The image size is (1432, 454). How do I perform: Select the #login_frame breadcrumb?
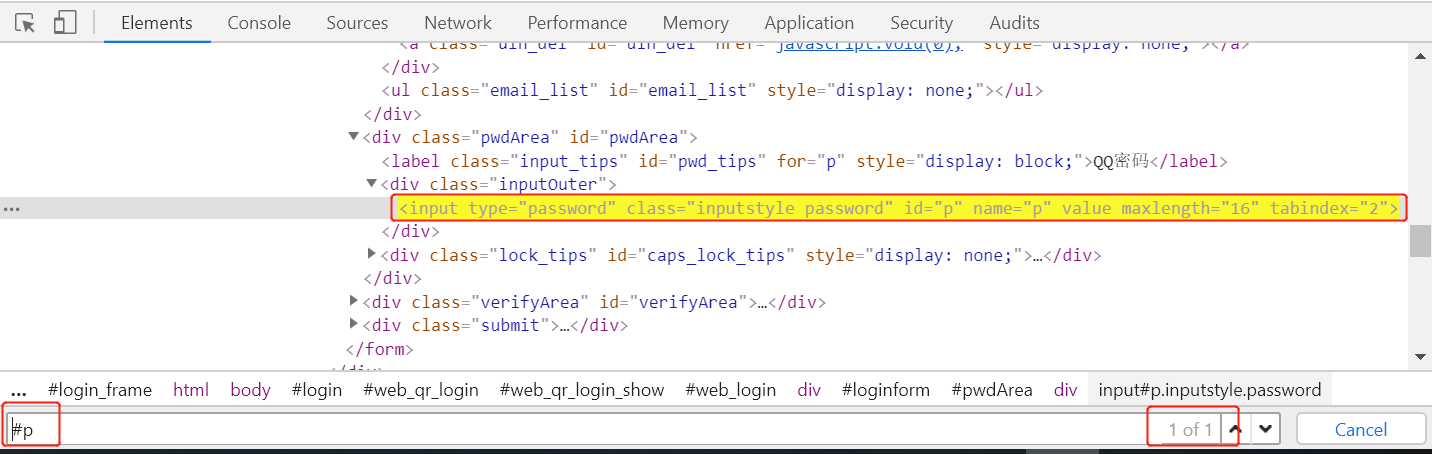tap(100, 390)
